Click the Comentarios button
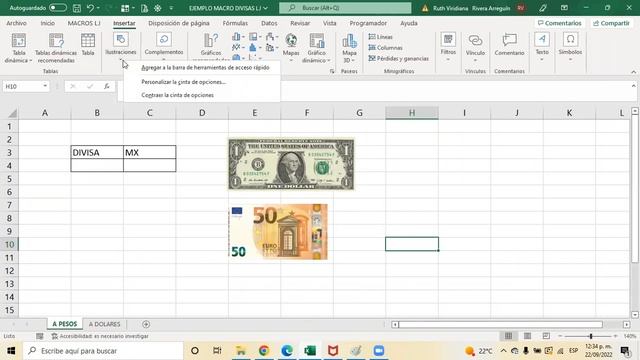640x360 pixels. [x=559, y=23]
